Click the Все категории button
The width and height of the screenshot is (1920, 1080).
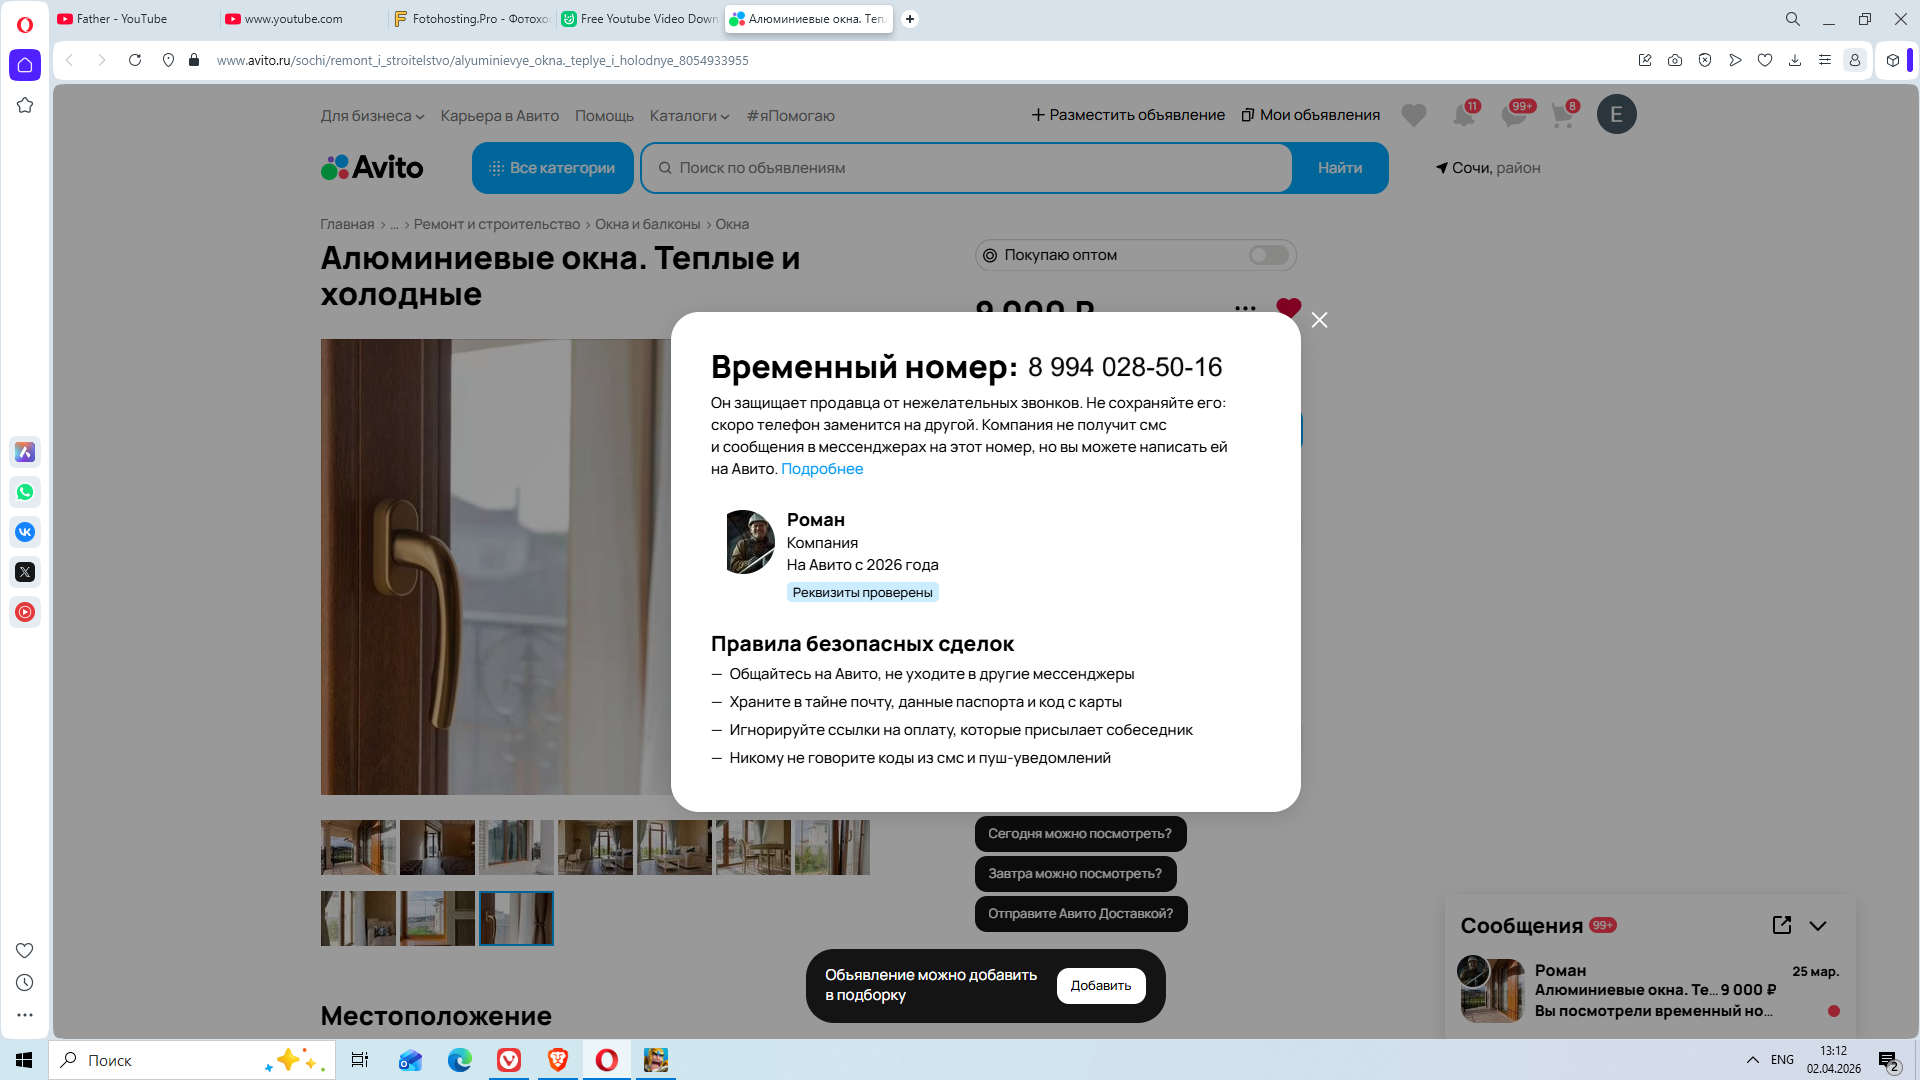coord(552,168)
